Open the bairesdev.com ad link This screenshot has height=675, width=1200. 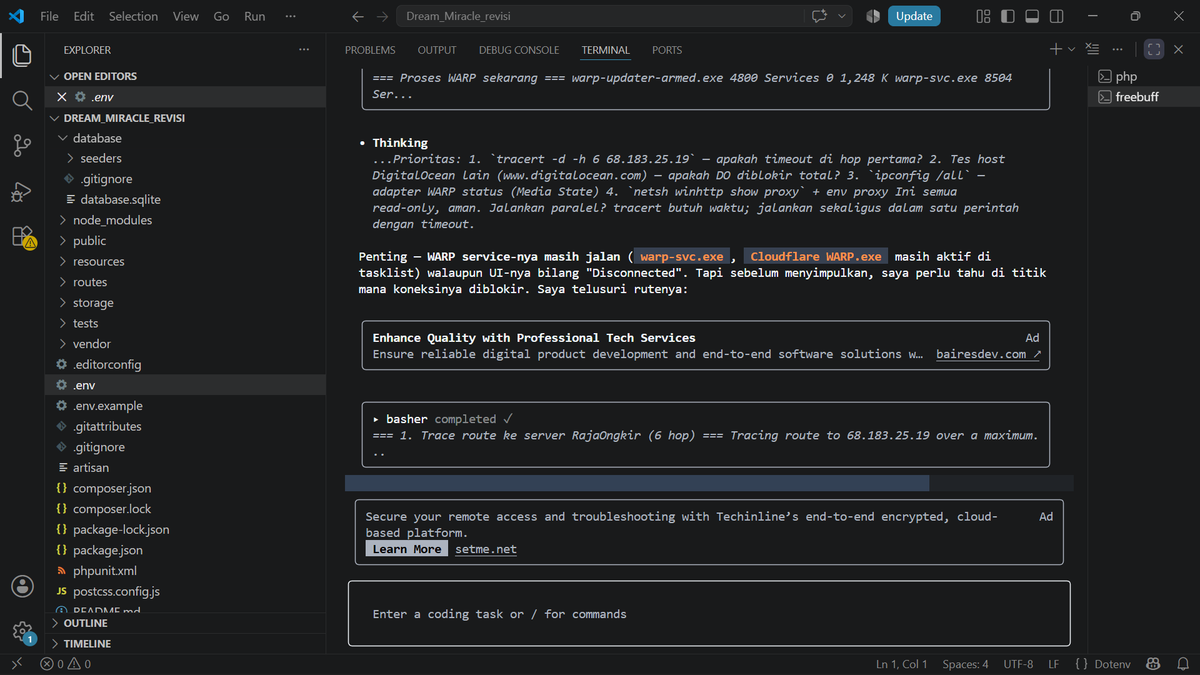click(x=988, y=354)
